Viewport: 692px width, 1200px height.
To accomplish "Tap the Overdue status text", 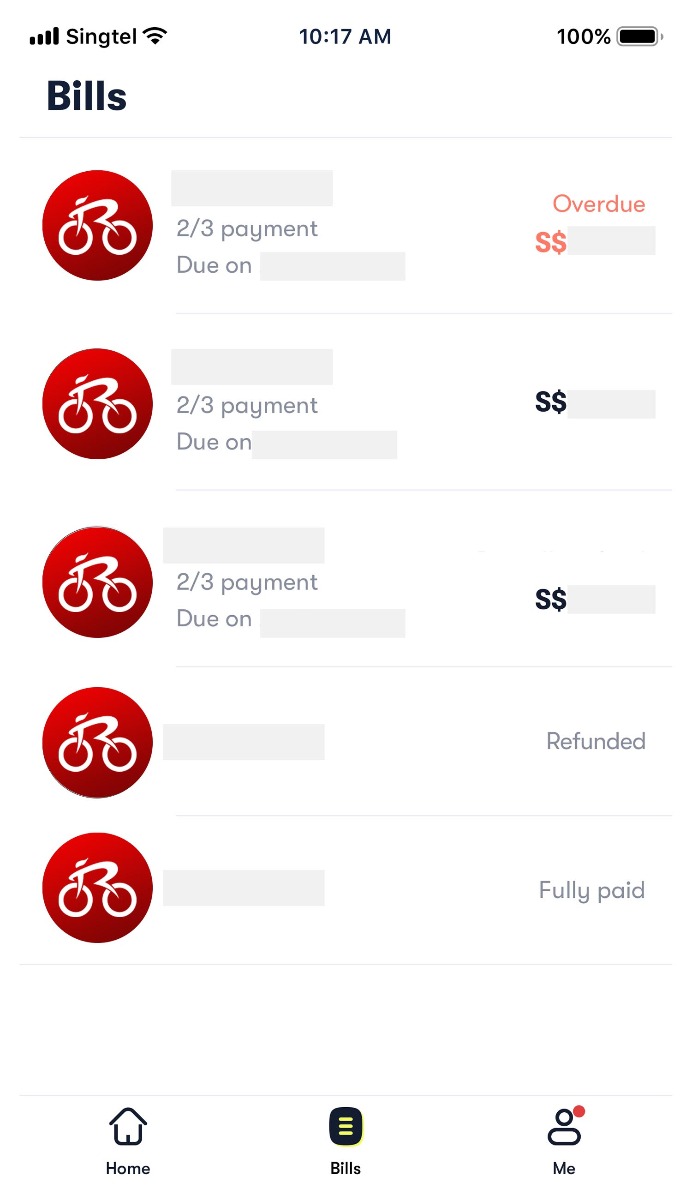I will pyautogui.click(x=598, y=204).
